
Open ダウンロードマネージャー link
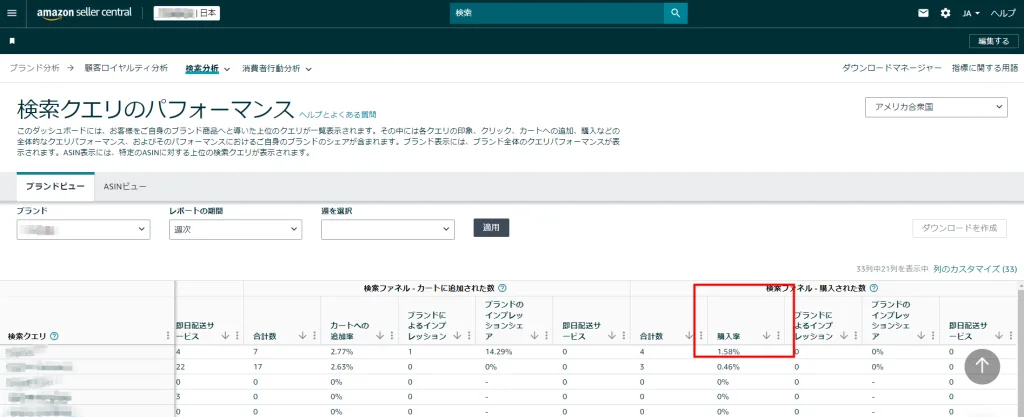point(892,68)
